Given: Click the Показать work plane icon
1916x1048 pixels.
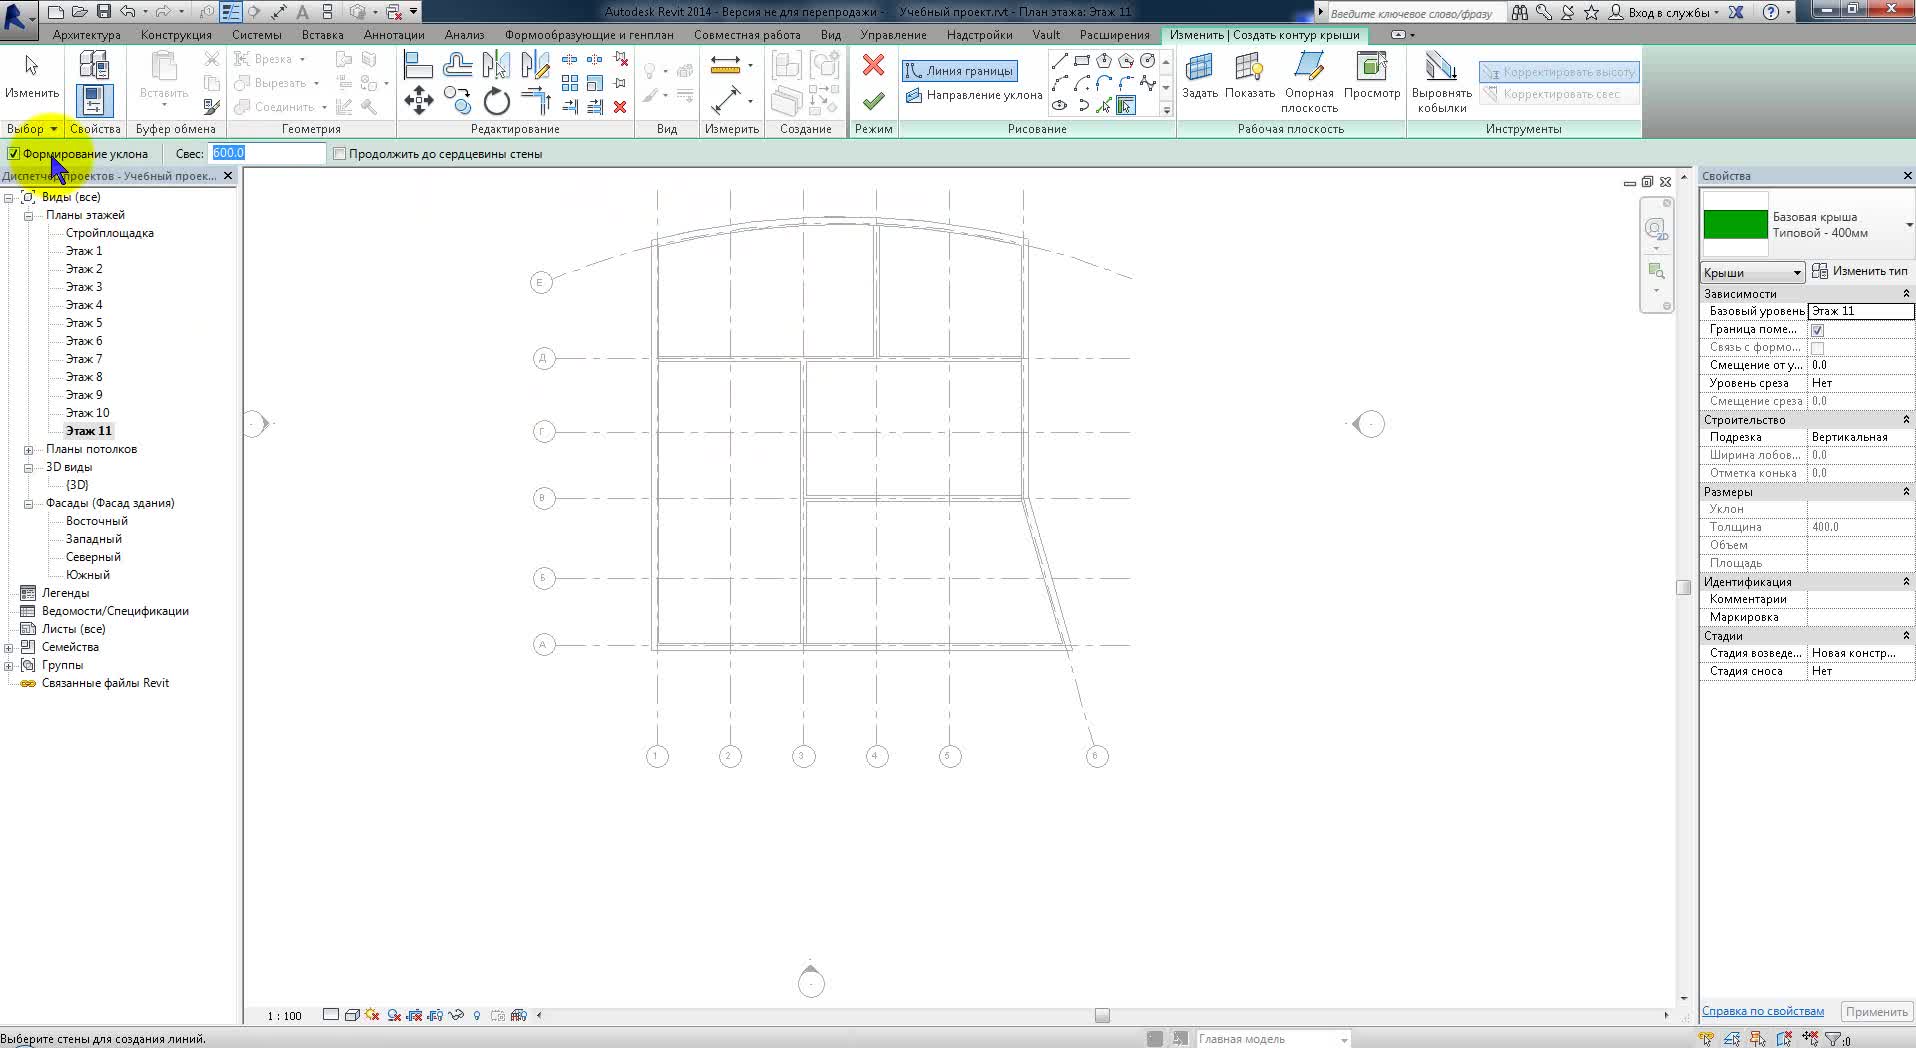Looking at the screenshot, I should (x=1249, y=67).
